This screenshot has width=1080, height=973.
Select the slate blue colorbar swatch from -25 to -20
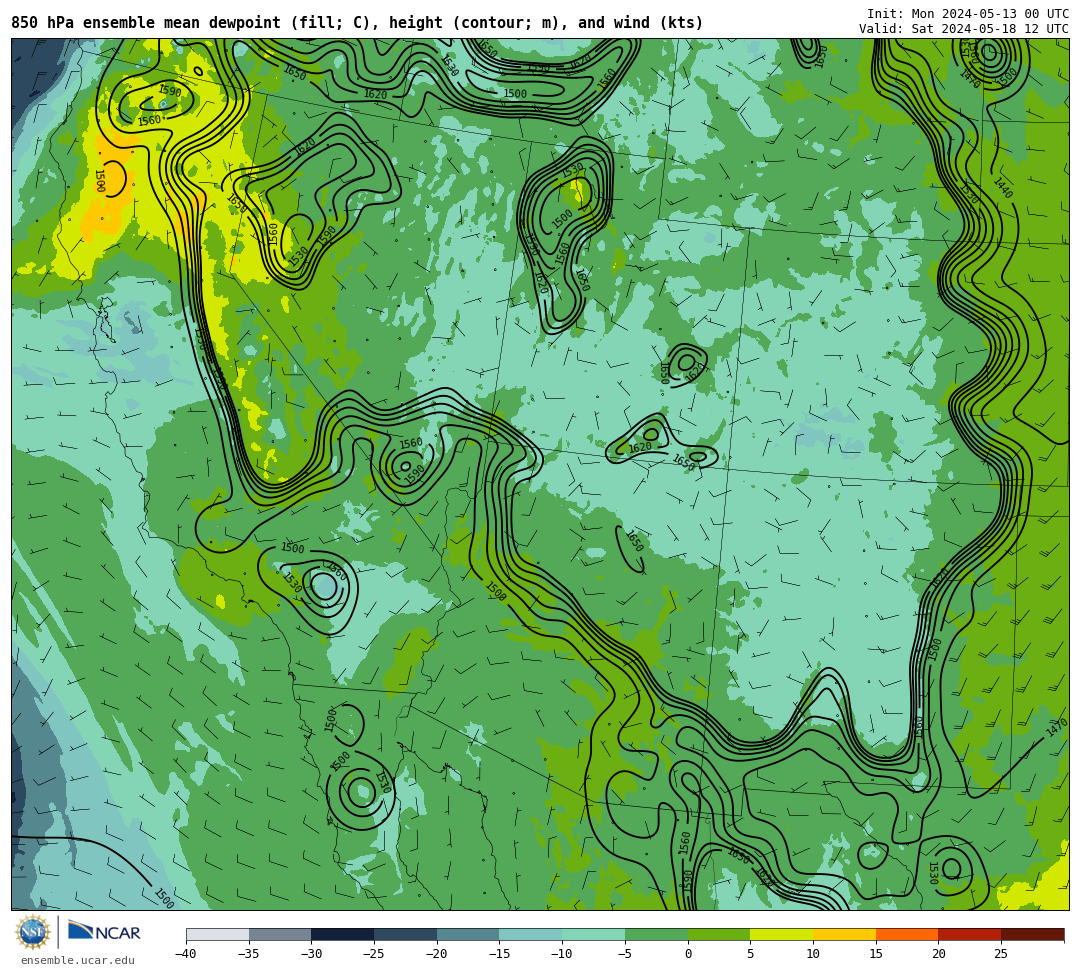pos(406,934)
